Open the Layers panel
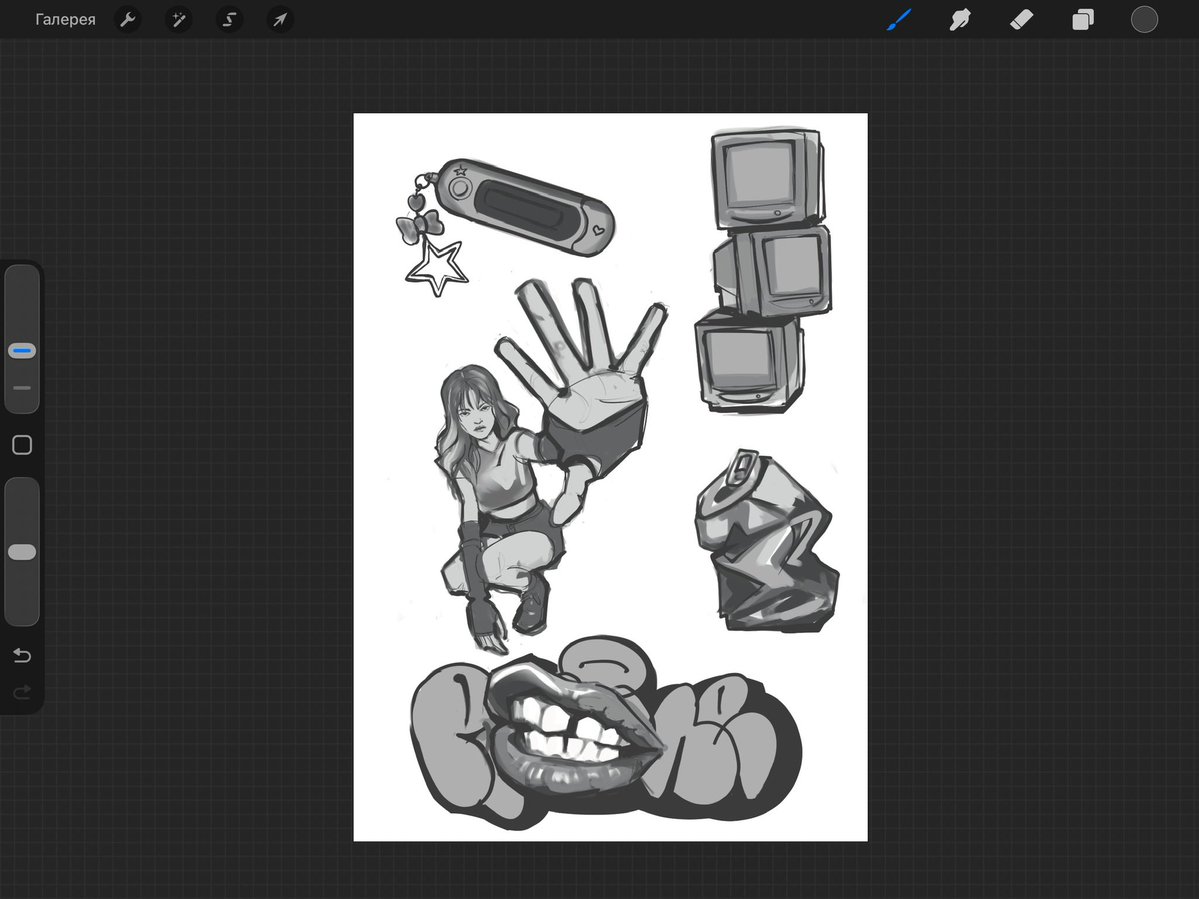Image resolution: width=1199 pixels, height=899 pixels. point(1083,20)
